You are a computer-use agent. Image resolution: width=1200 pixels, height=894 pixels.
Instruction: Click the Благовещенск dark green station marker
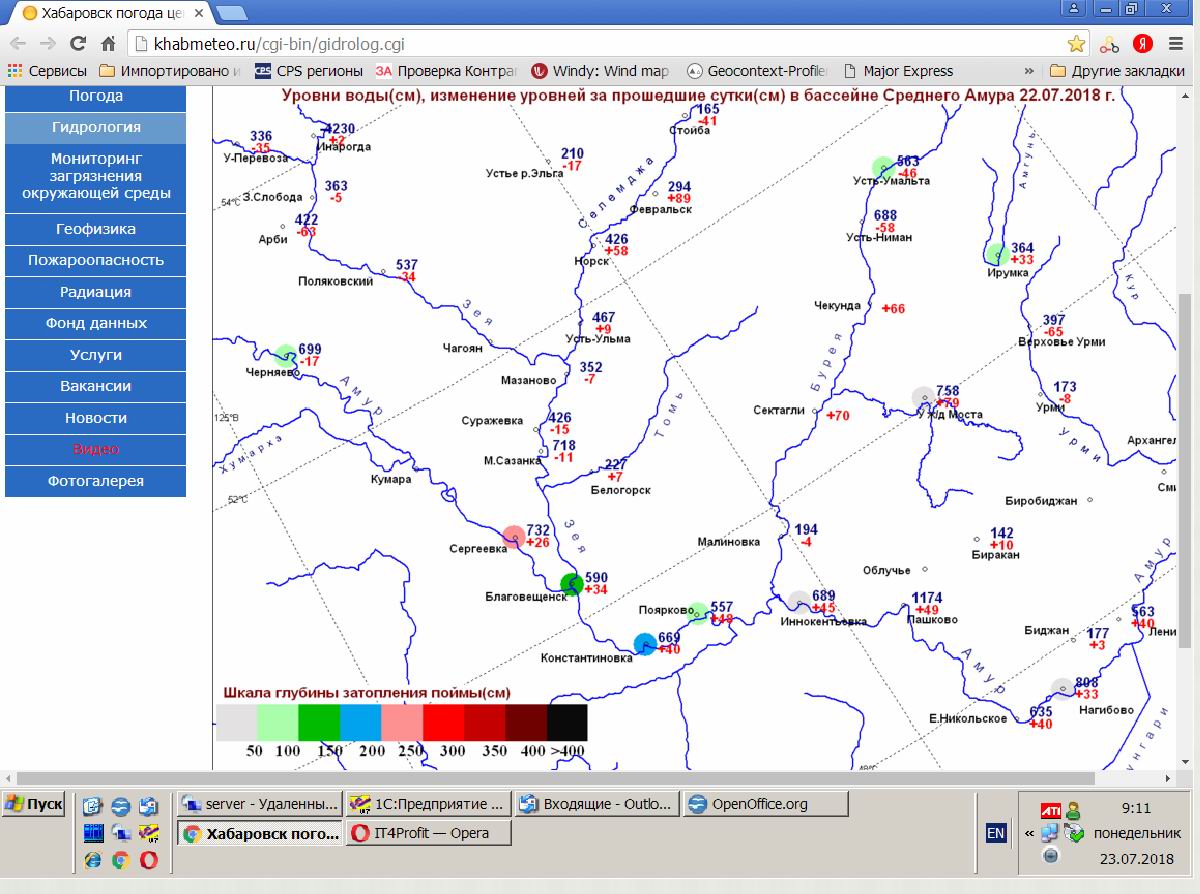(x=571, y=584)
